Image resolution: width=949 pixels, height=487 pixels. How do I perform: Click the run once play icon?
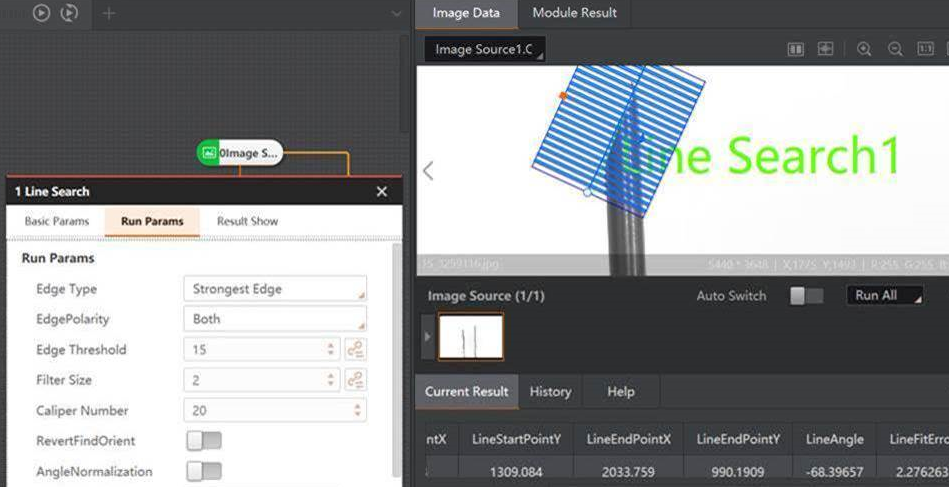(41, 13)
